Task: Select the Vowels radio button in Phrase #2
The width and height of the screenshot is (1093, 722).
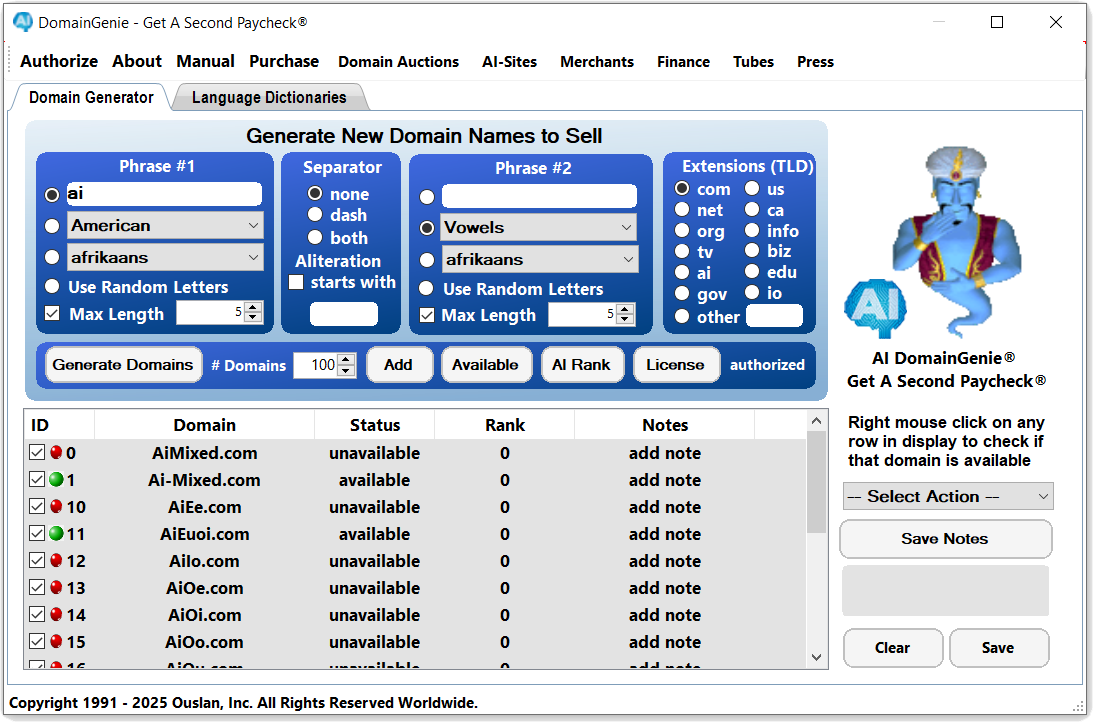Action: click(427, 228)
